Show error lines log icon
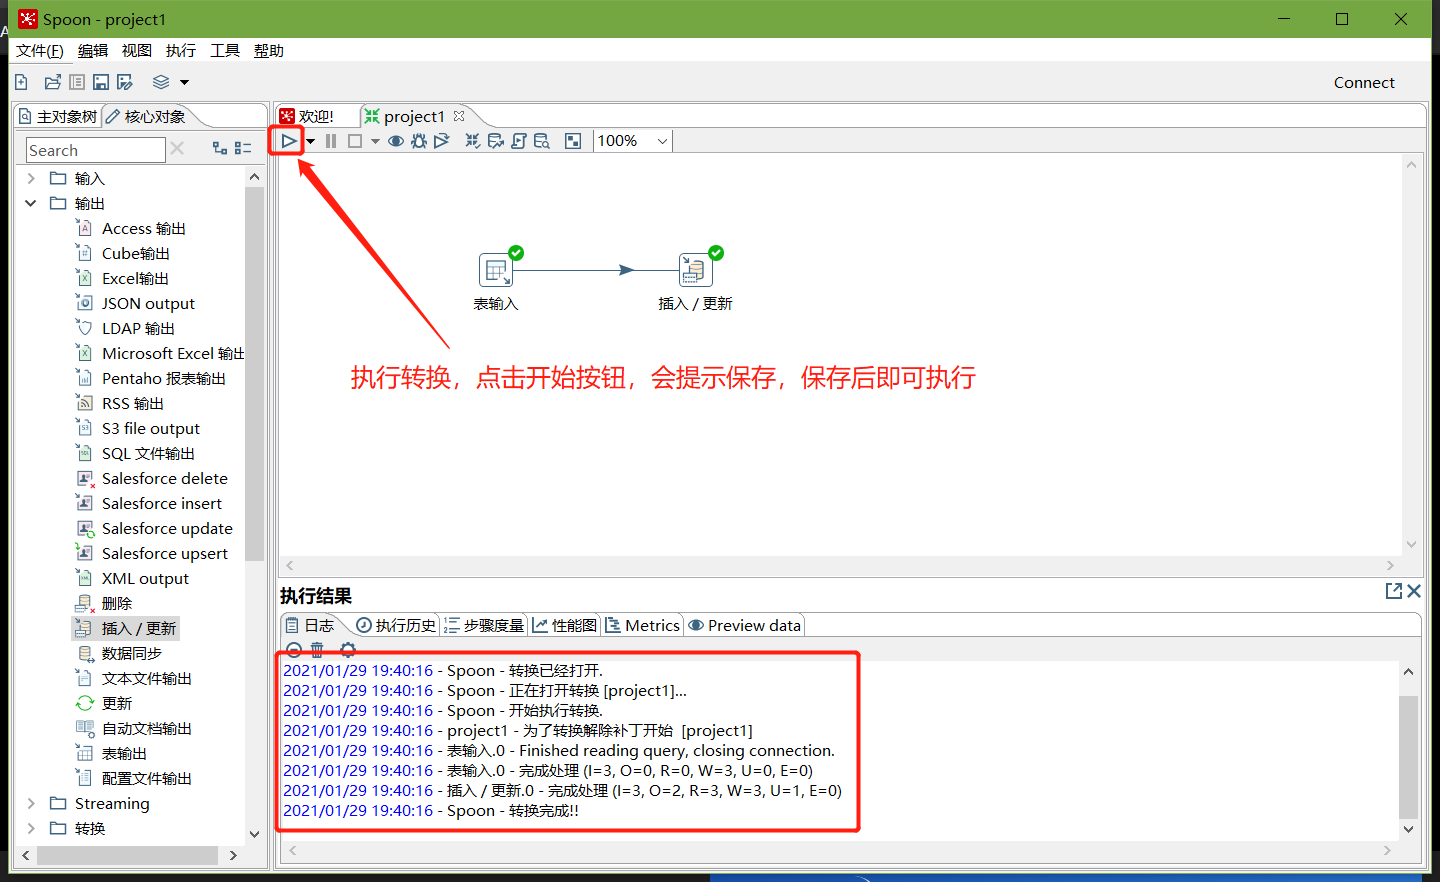 tap(294, 649)
